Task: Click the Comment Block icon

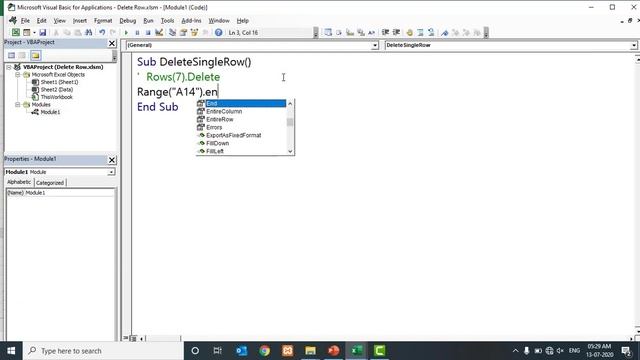Action: pos(420,32)
